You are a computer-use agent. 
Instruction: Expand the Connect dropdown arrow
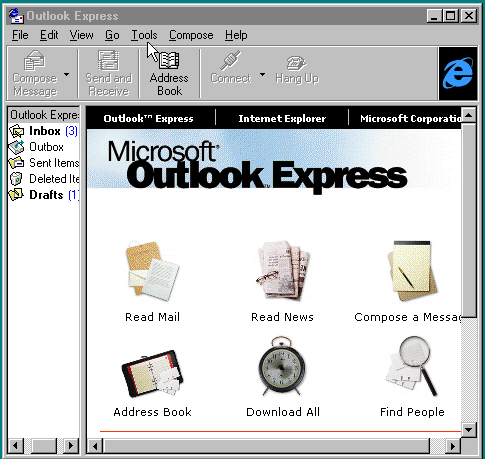(263, 74)
